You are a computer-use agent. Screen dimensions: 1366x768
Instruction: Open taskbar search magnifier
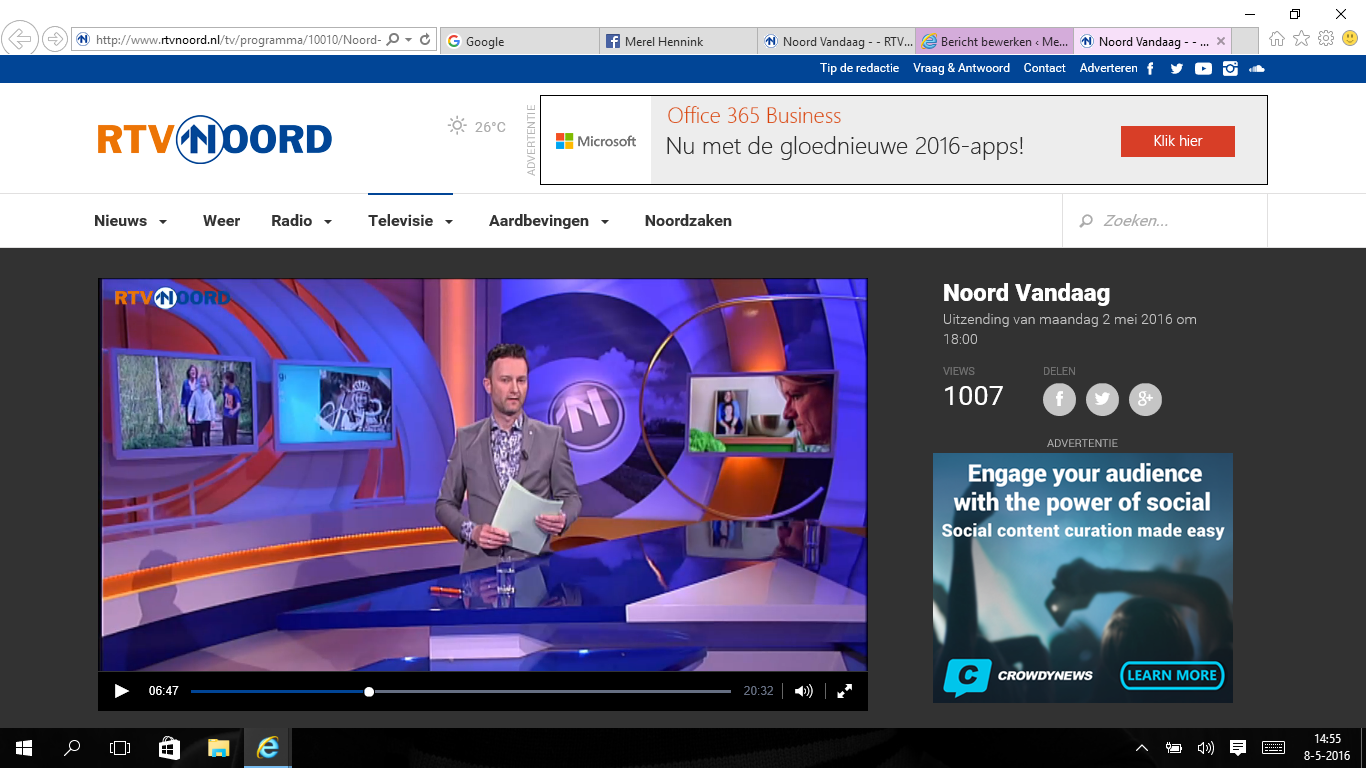[72, 747]
